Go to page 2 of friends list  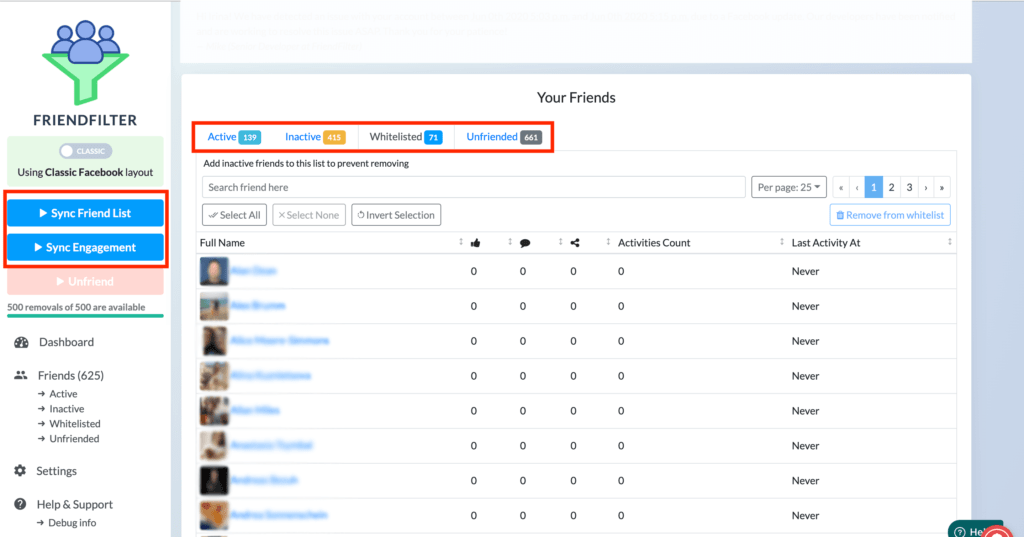coord(891,187)
